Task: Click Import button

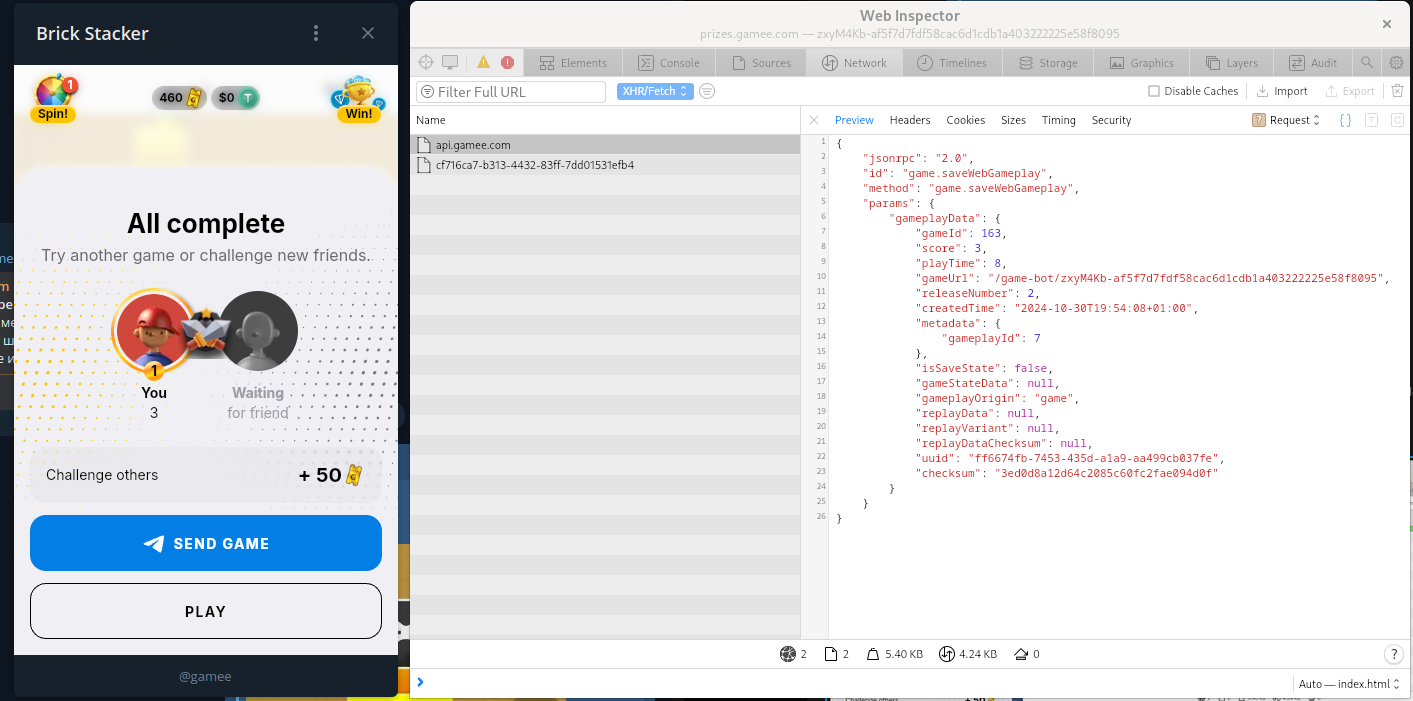Action: coord(1282,91)
